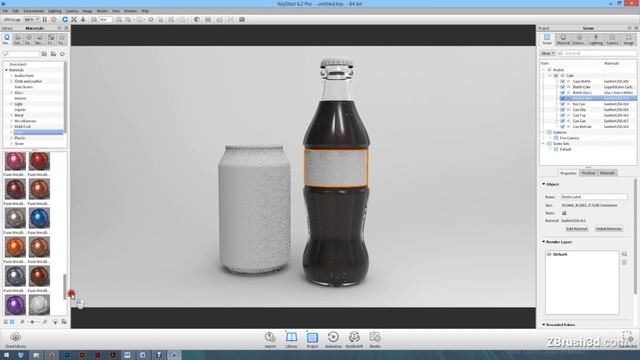Select the pan camera tool with crossed arrows
640x360 pixels.
pyautogui.click(x=74, y=19)
